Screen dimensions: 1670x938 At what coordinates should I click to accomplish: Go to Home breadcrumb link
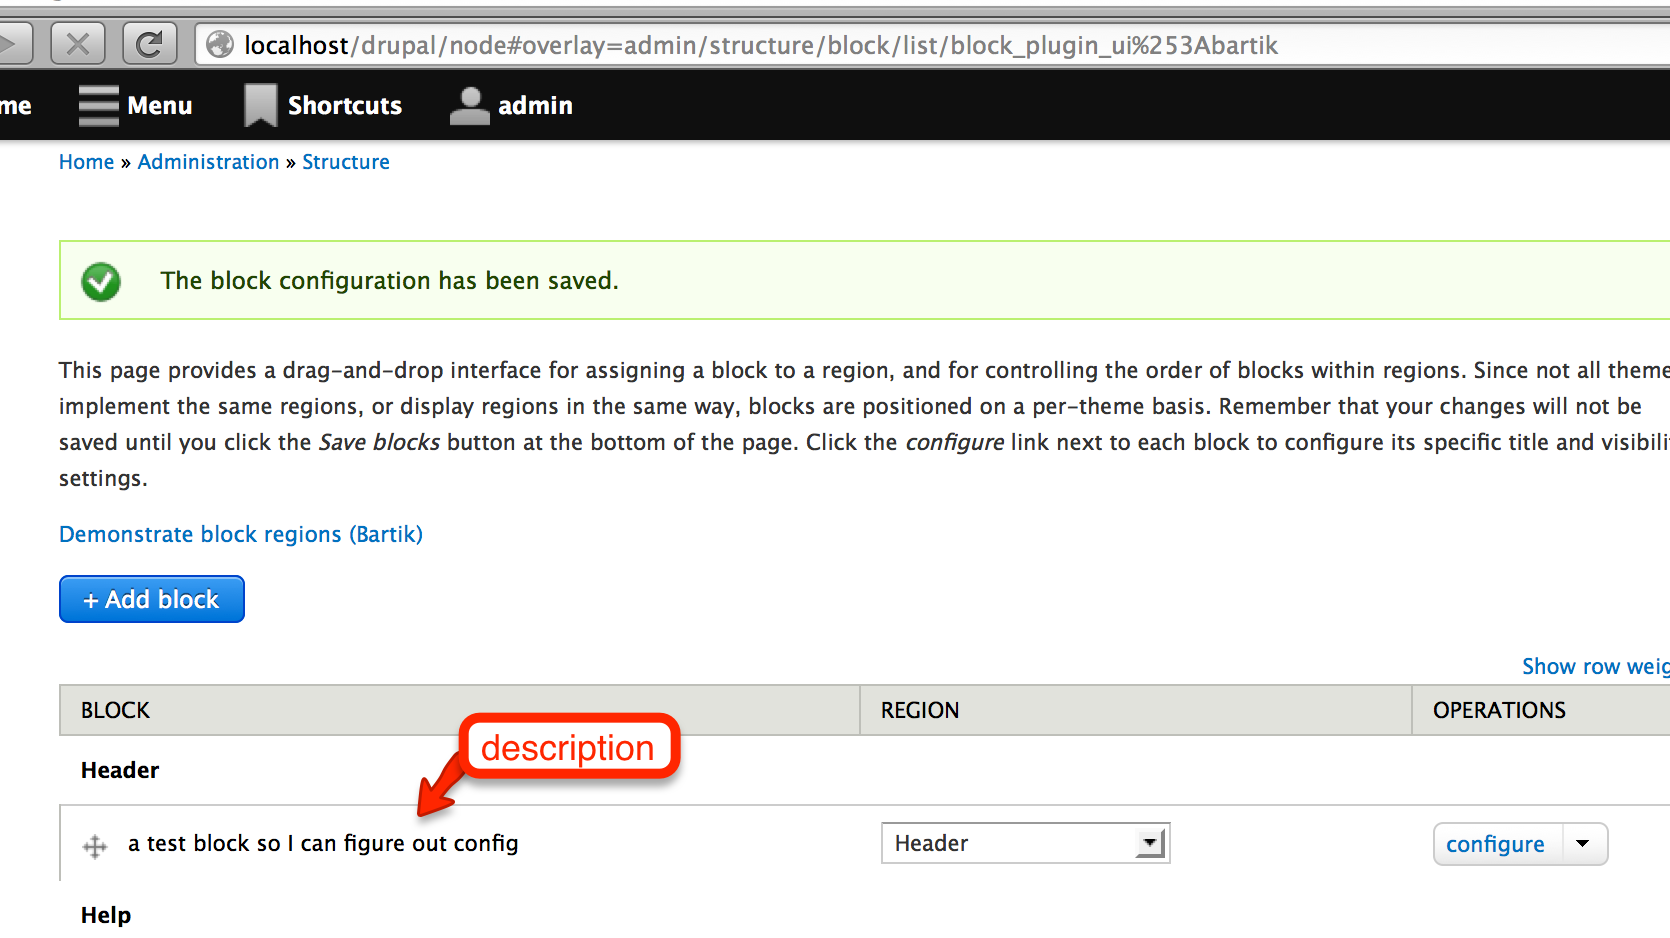click(x=86, y=162)
